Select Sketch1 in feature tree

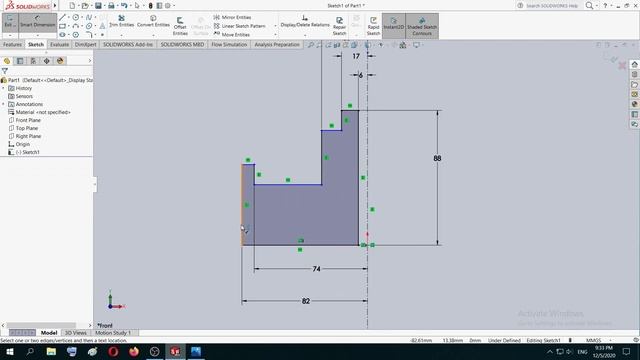click(27, 152)
